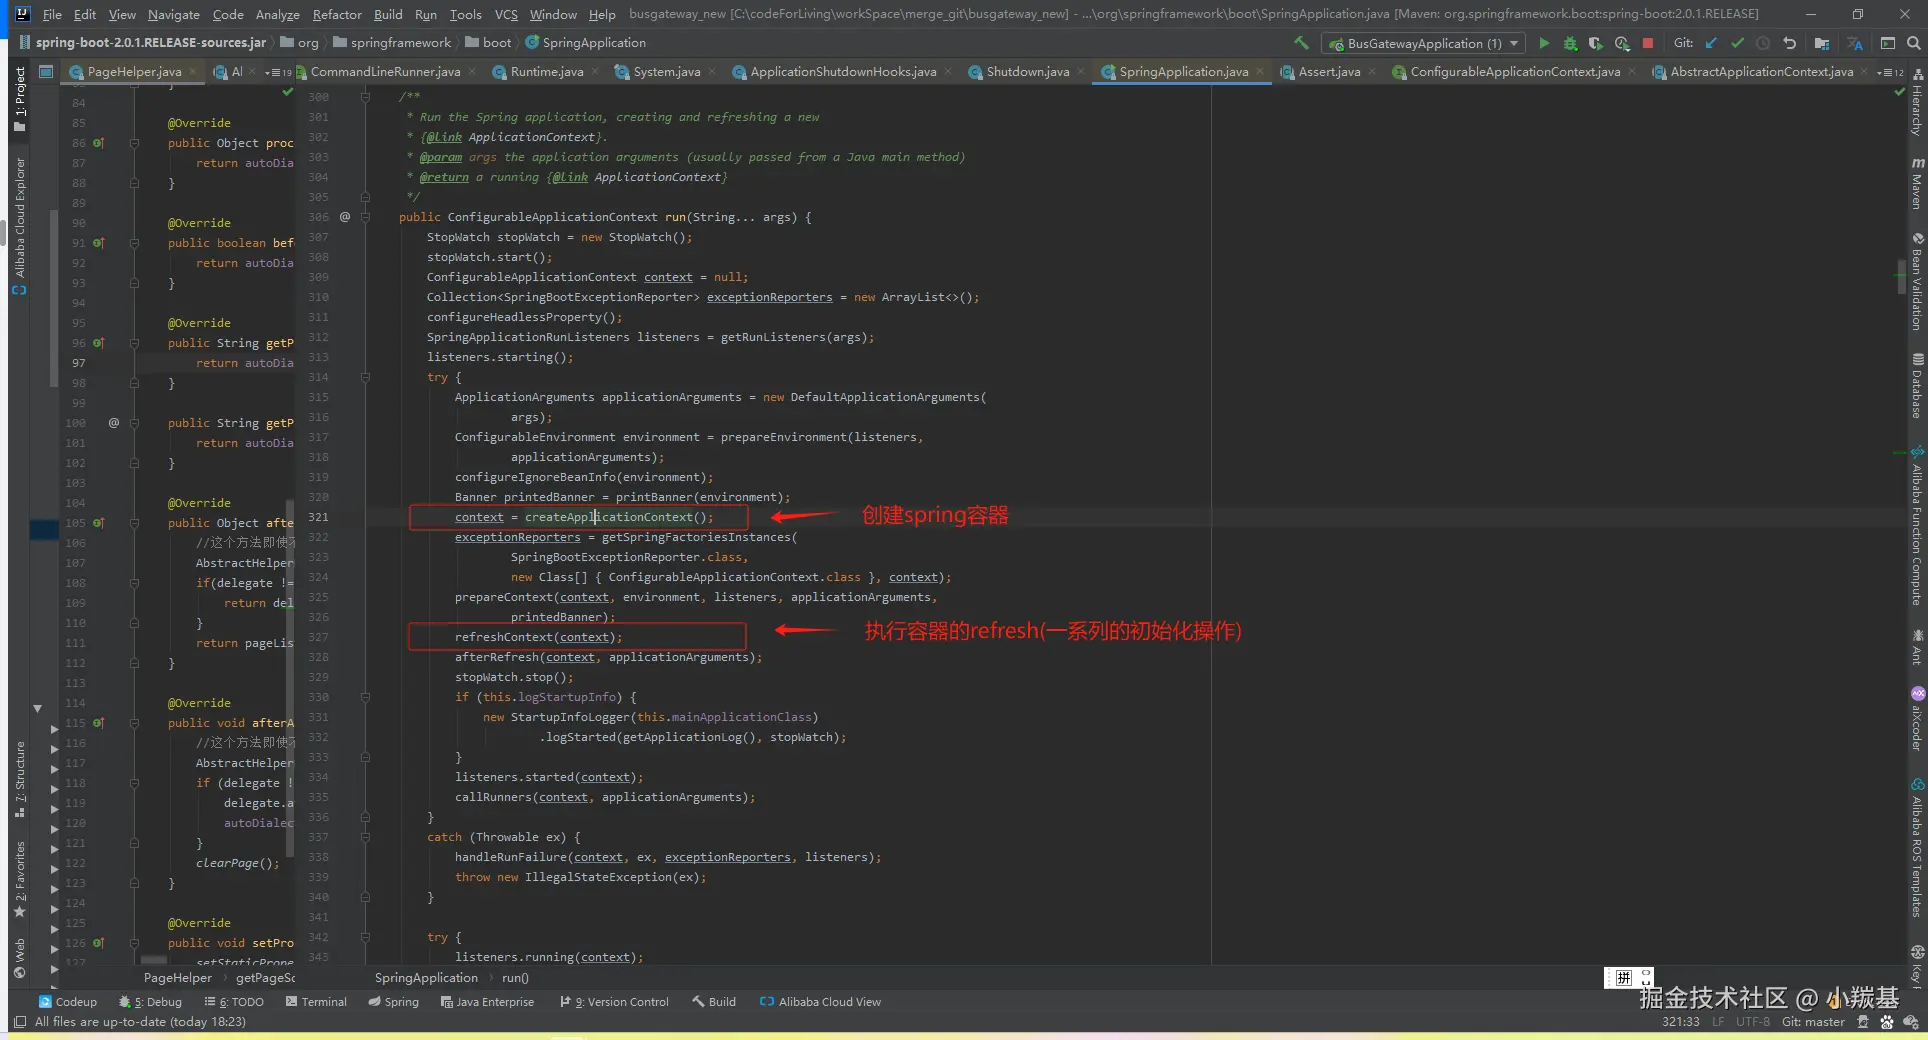Viewport: 1928px width, 1040px height.
Task: Collapse the try block at line 314
Action: pyautogui.click(x=365, y=377)
